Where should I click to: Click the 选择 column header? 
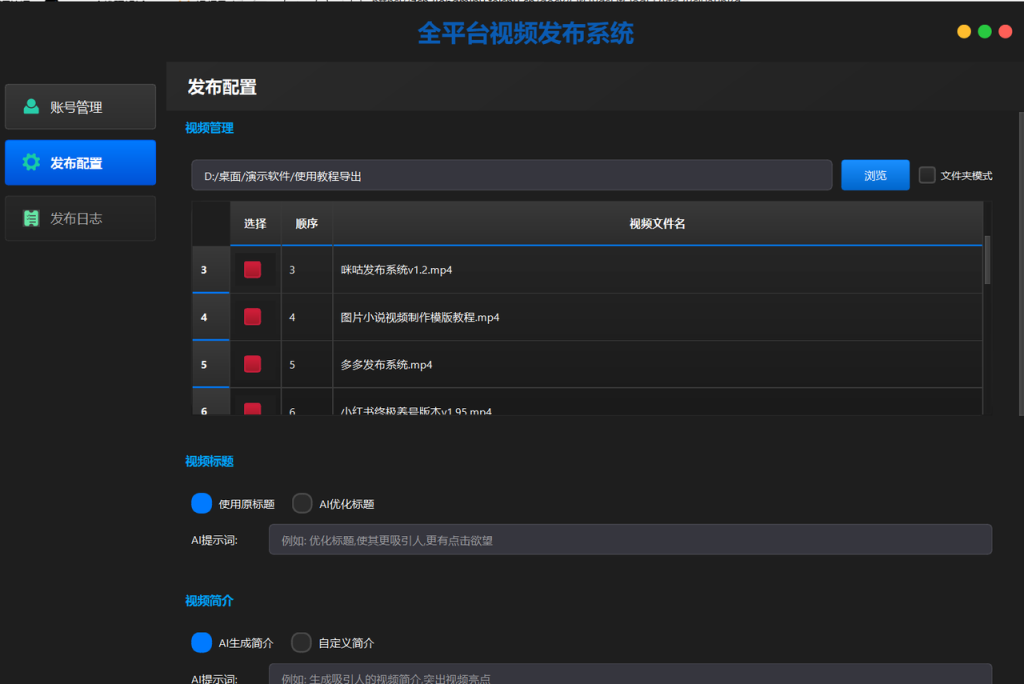pos(255,223)
